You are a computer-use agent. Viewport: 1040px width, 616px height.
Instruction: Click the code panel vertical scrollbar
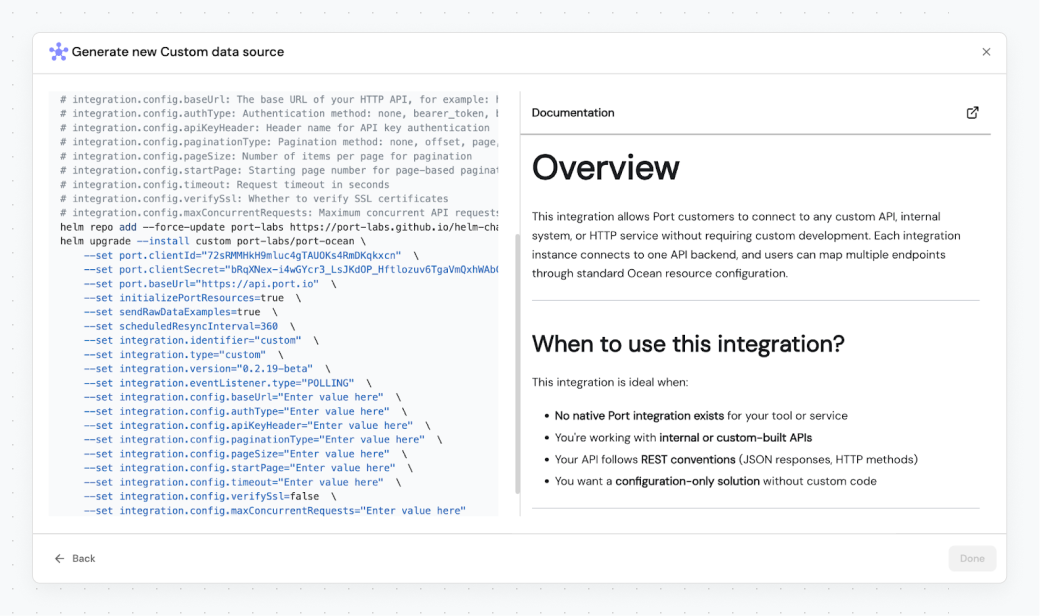[x=517, y=363]
